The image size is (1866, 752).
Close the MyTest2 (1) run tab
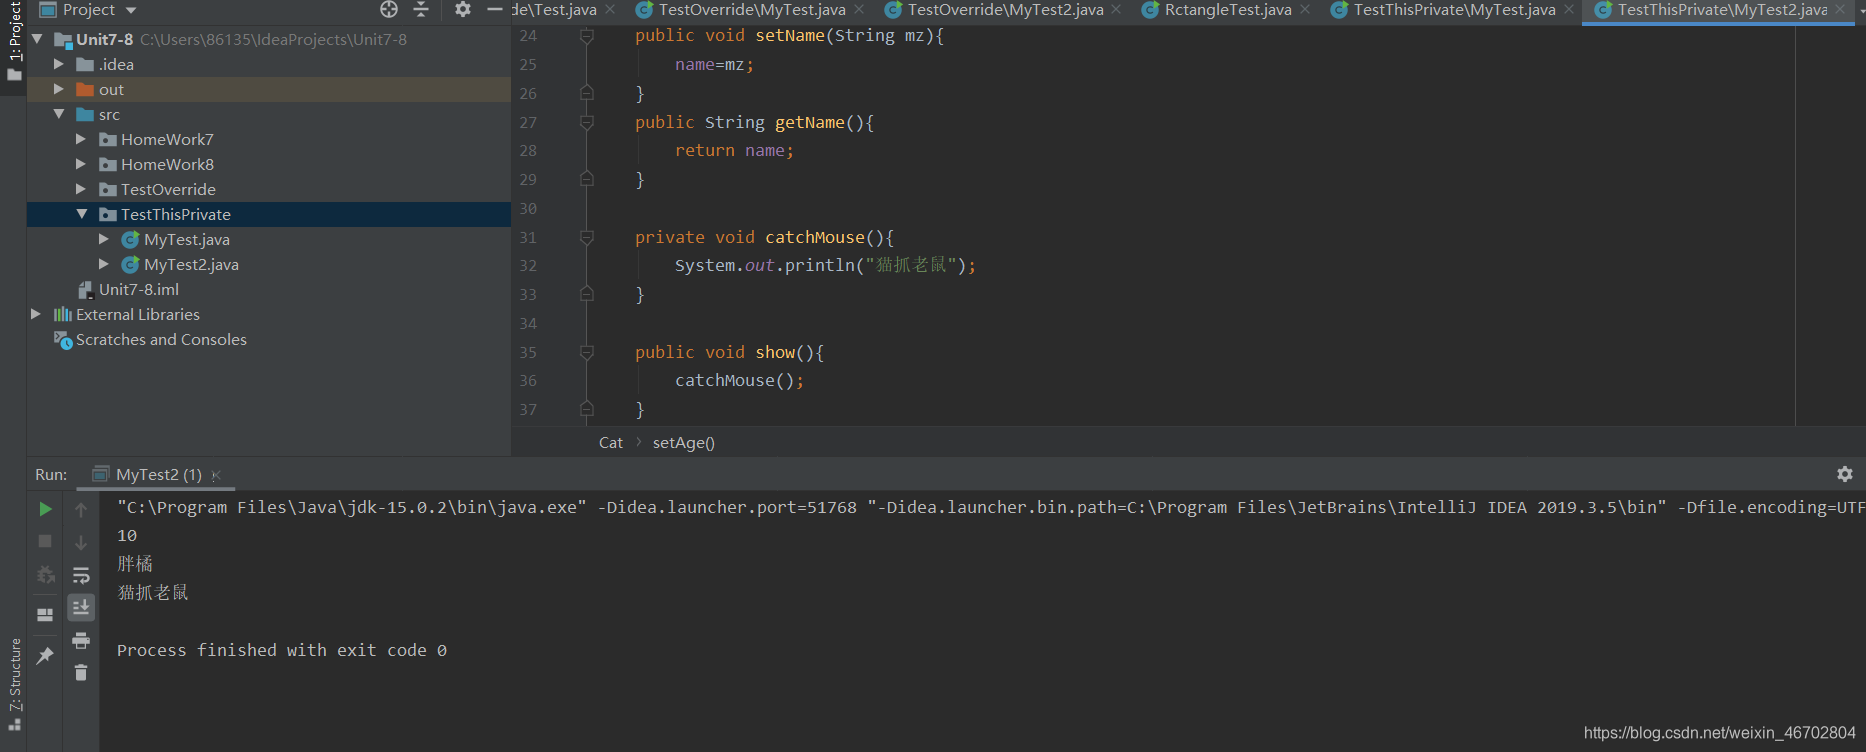coord(216,475)
